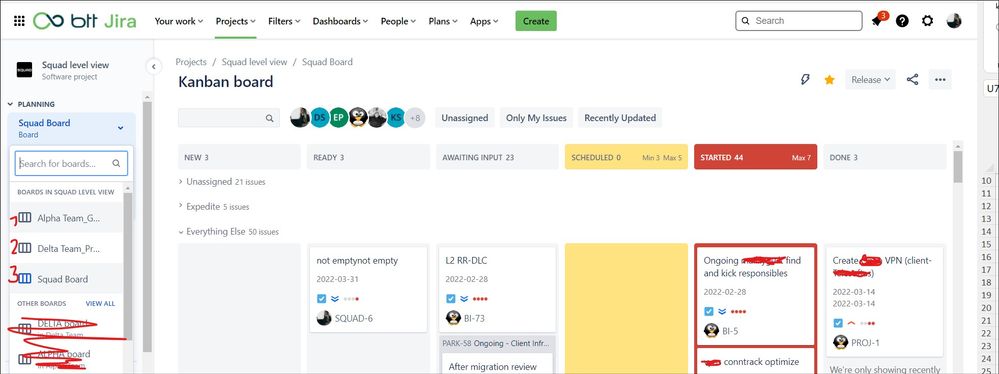This screenshot has width=999, height=374.
Task: Toggle the Recently Updated quick filter
Action: tap(620, 118)
